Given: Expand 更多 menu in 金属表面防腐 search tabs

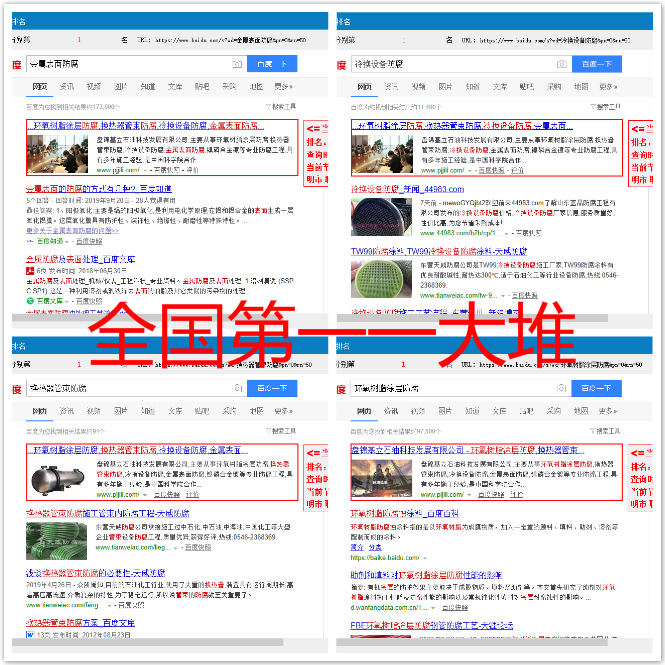Looking at the screenshot, I should [x=282, y=86].
